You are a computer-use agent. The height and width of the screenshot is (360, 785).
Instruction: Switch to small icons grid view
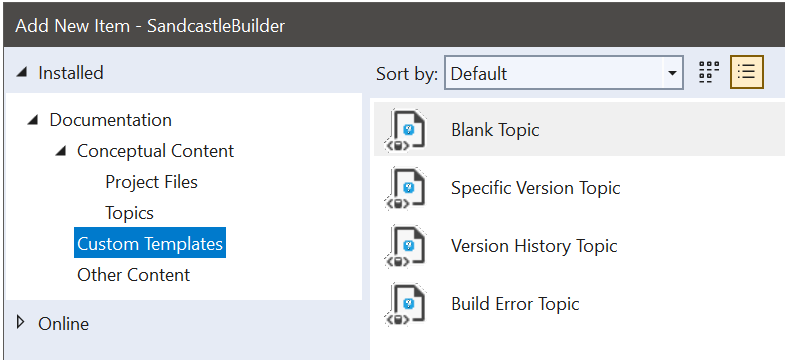(708, 73)
